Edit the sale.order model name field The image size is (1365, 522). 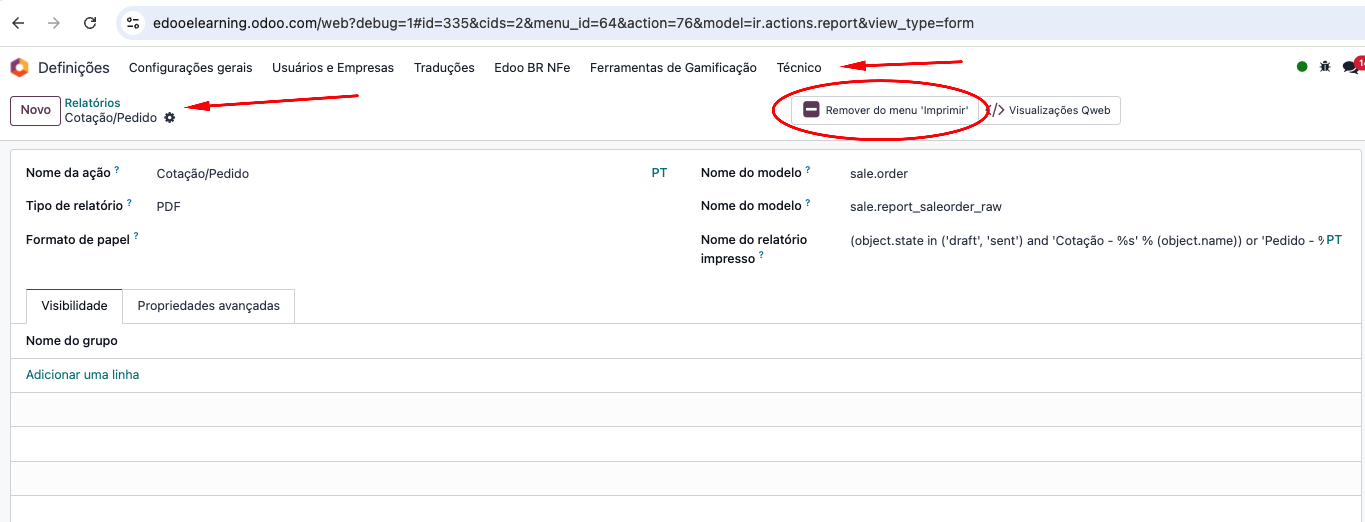click(x=1097, y=173)
